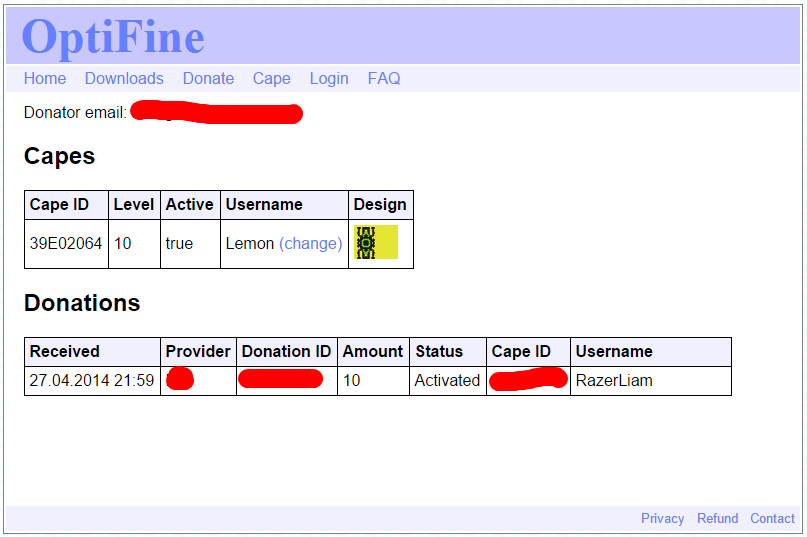Open the Refund footer link
This screenshot has width=807, height=537.
coord(717,518)
